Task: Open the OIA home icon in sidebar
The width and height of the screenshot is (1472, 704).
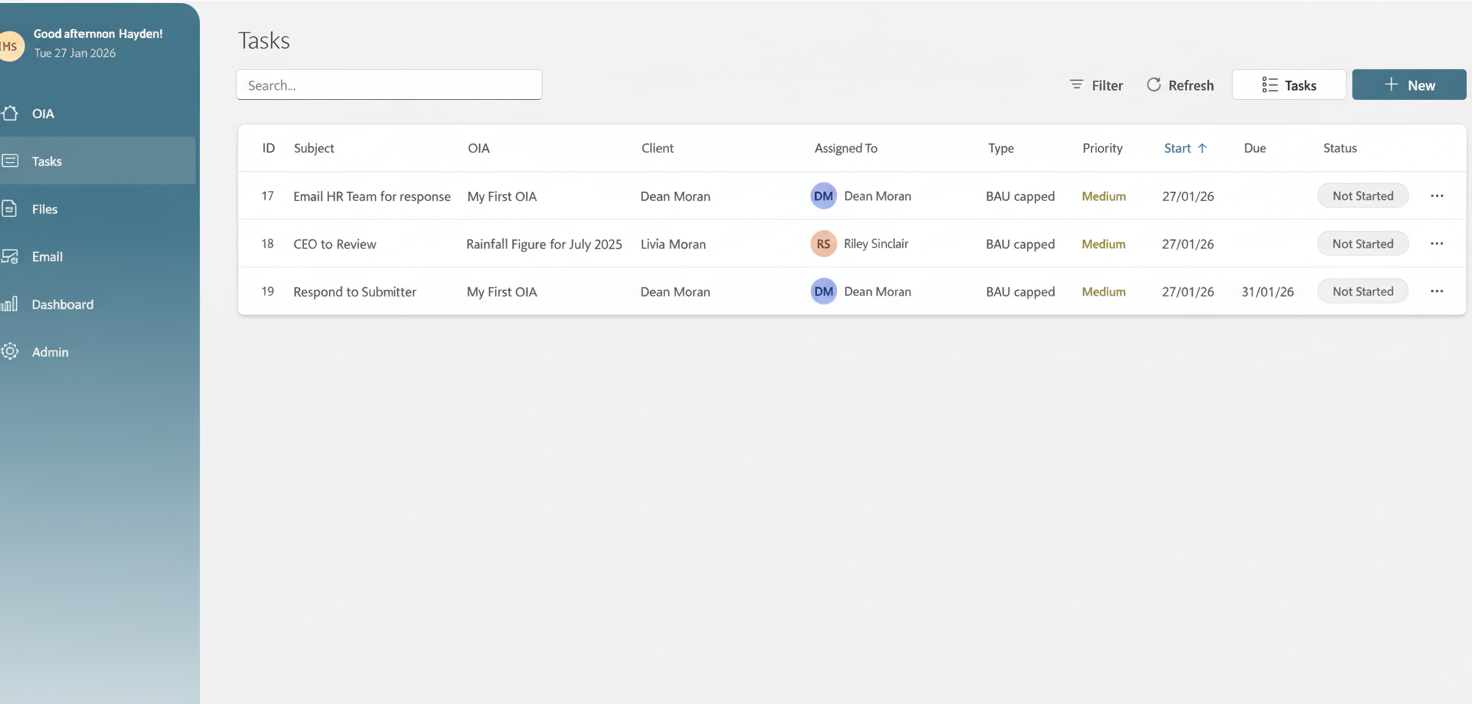Action: [x=10, y=113]
